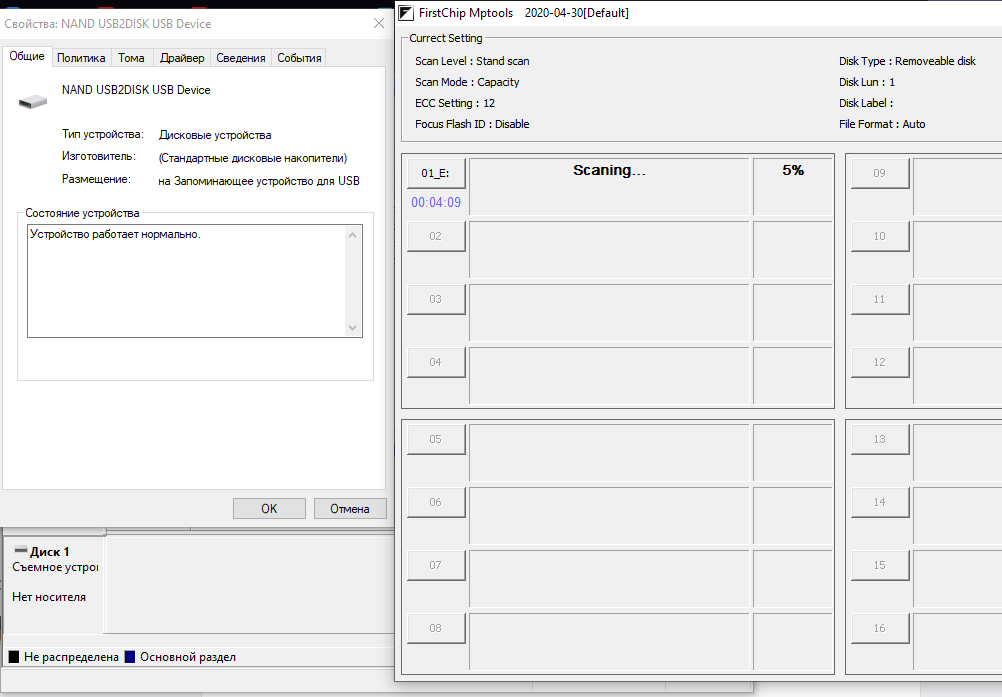This screenshot has width=1002, height=697.
Task: Click the Disk Label : text
Action: (x=866, y=103)
